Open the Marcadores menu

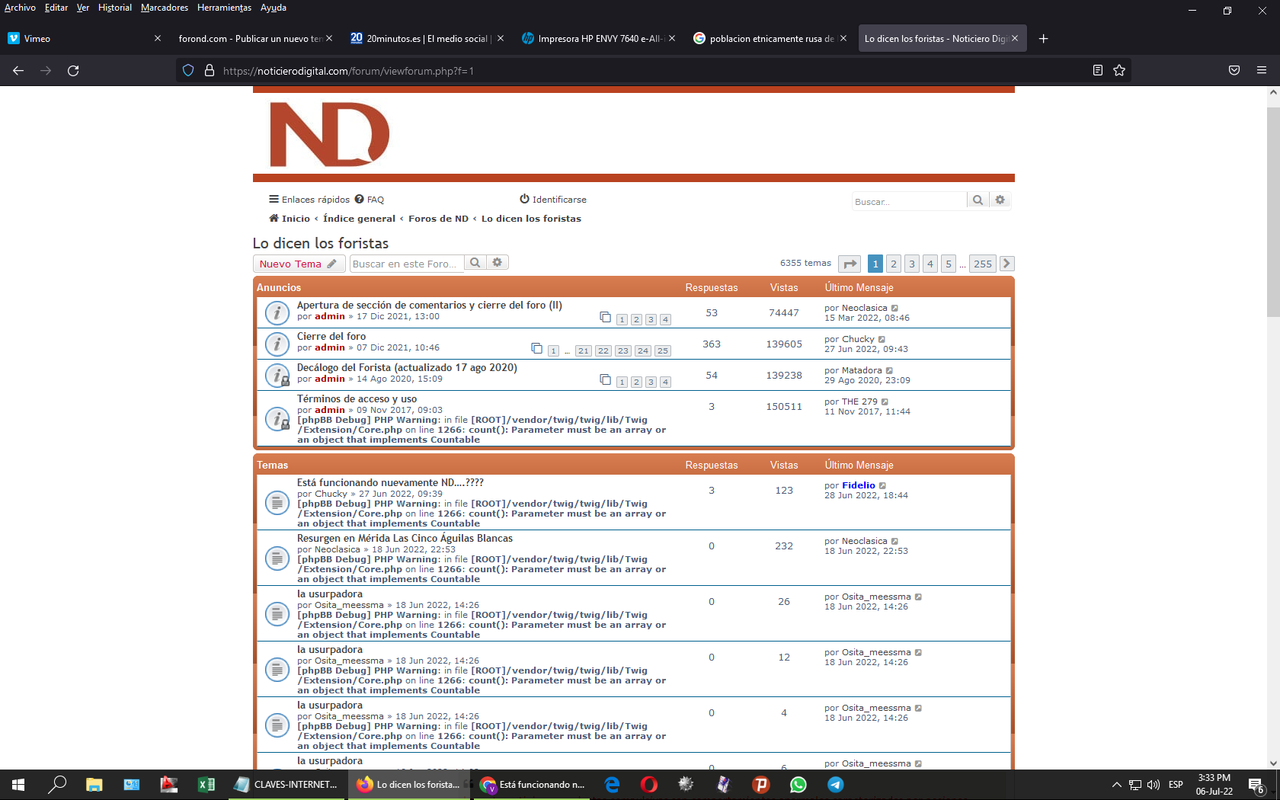tap(164, 7)
